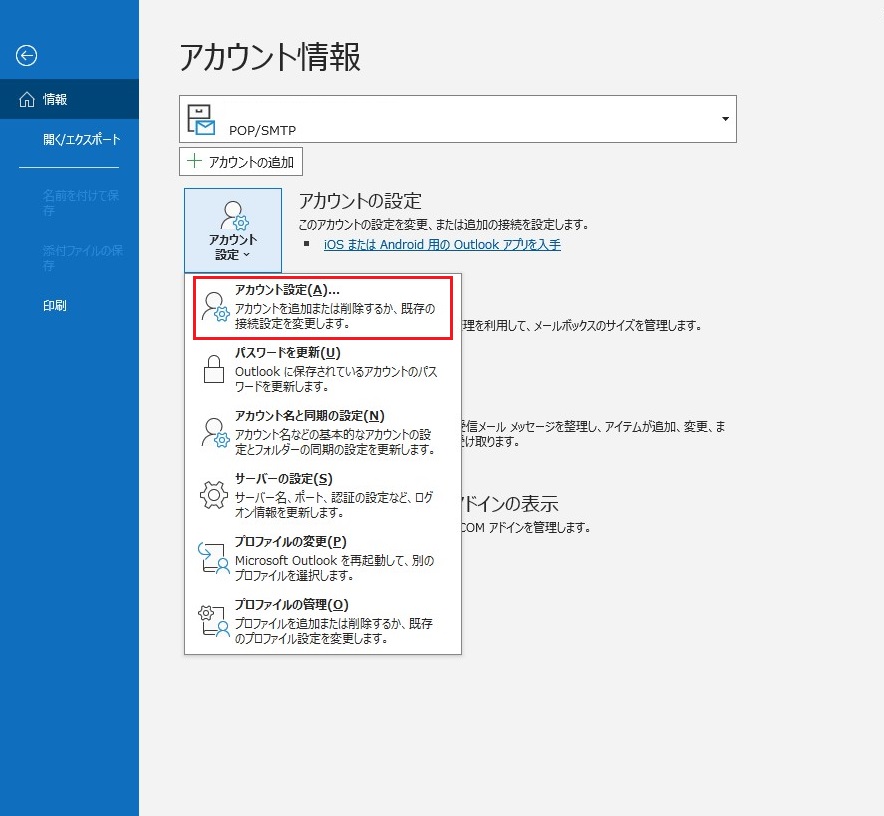Click the mail account icon beside POP/SMTP

201,119
